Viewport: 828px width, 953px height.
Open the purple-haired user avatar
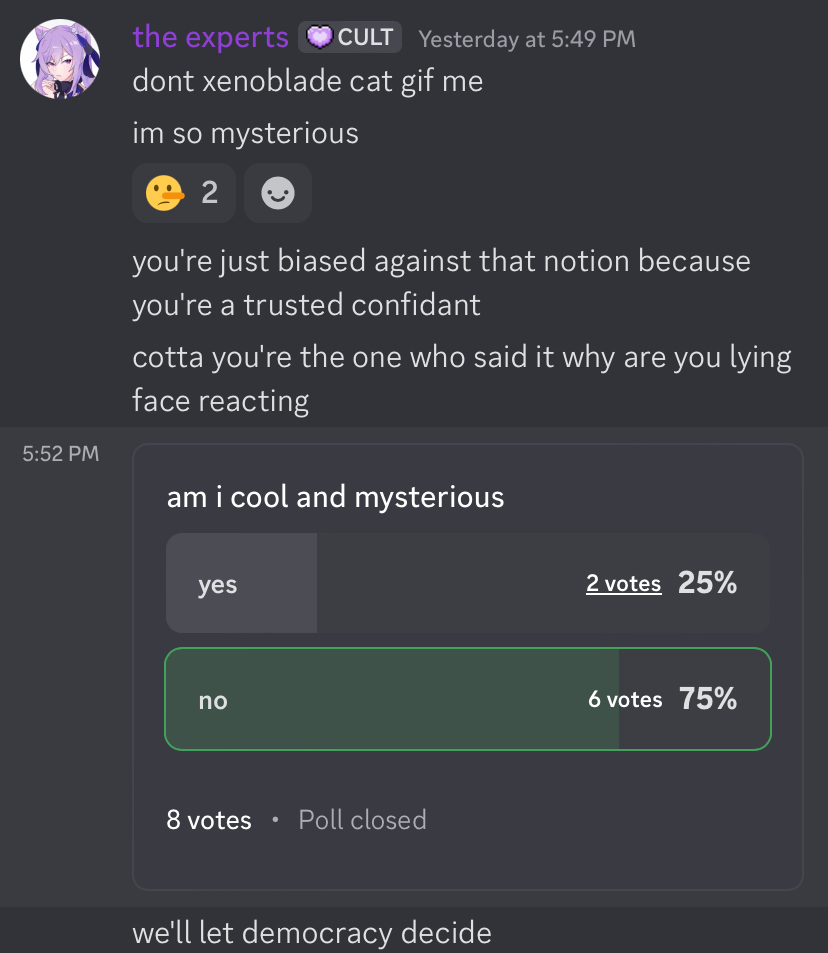(59, 59)
